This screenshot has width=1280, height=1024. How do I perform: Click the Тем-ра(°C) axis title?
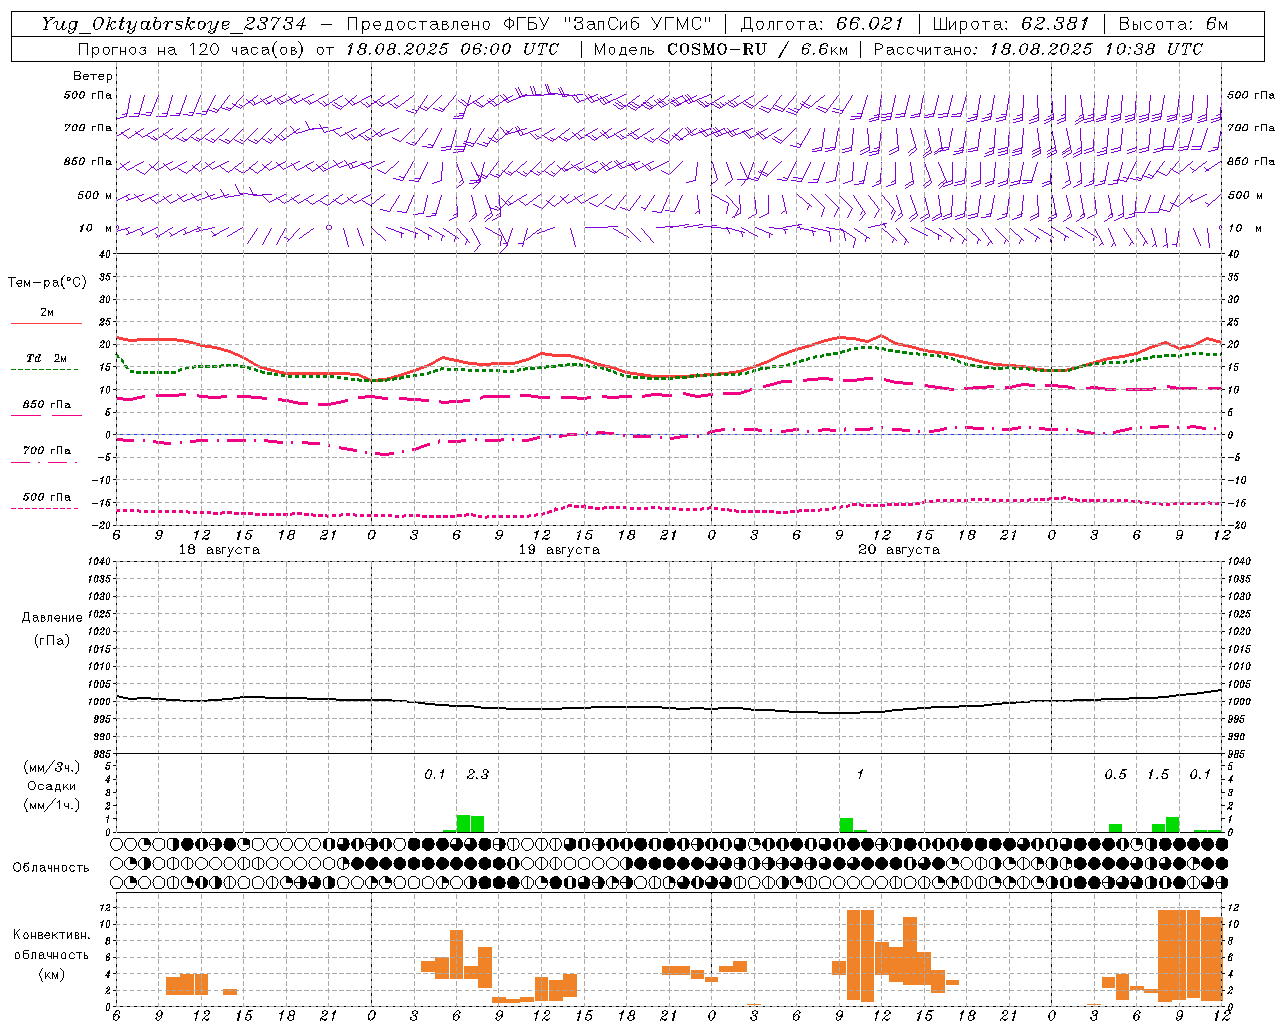click(x=47, y=283)
